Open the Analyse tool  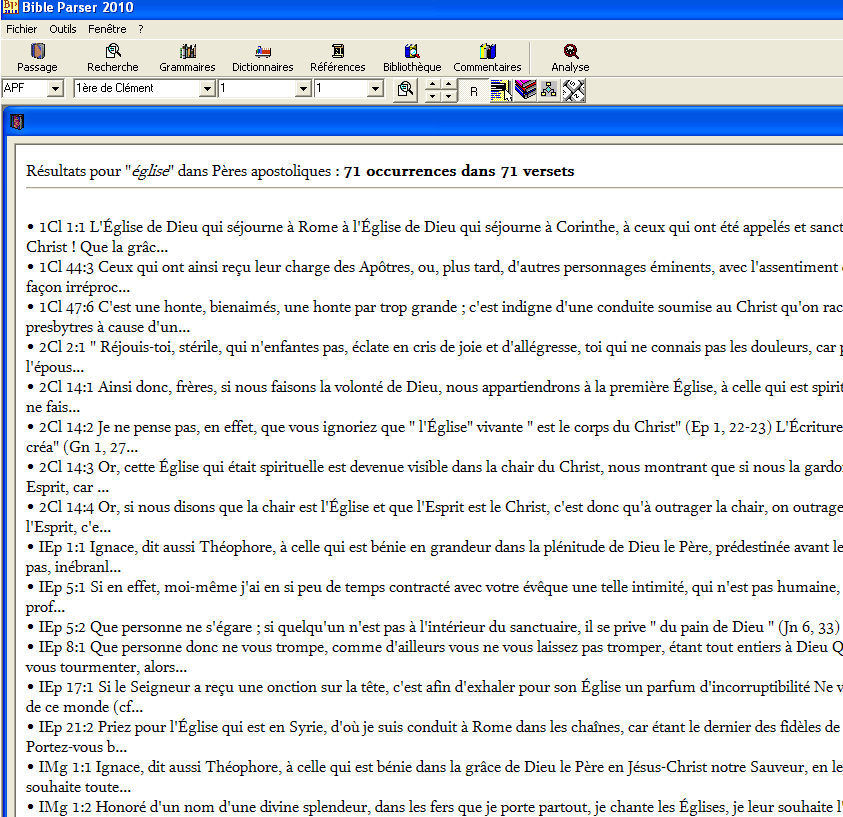click(570, 58)
